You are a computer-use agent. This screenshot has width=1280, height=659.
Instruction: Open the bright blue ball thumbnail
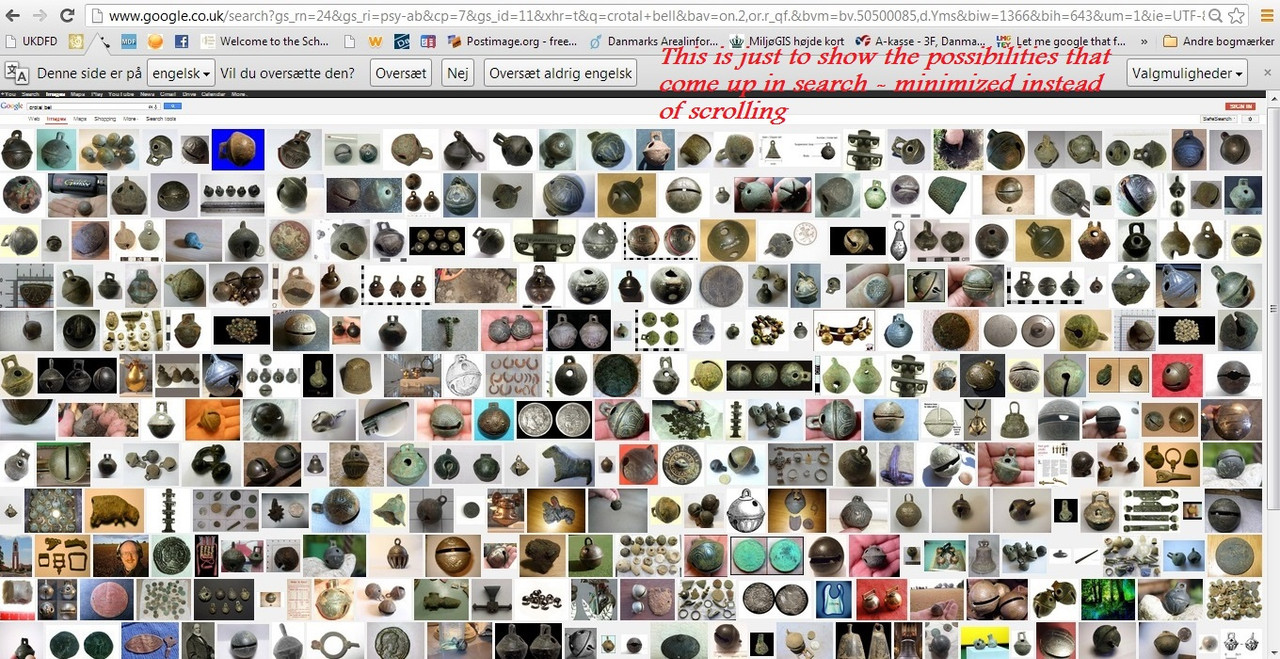pos(194,240)
